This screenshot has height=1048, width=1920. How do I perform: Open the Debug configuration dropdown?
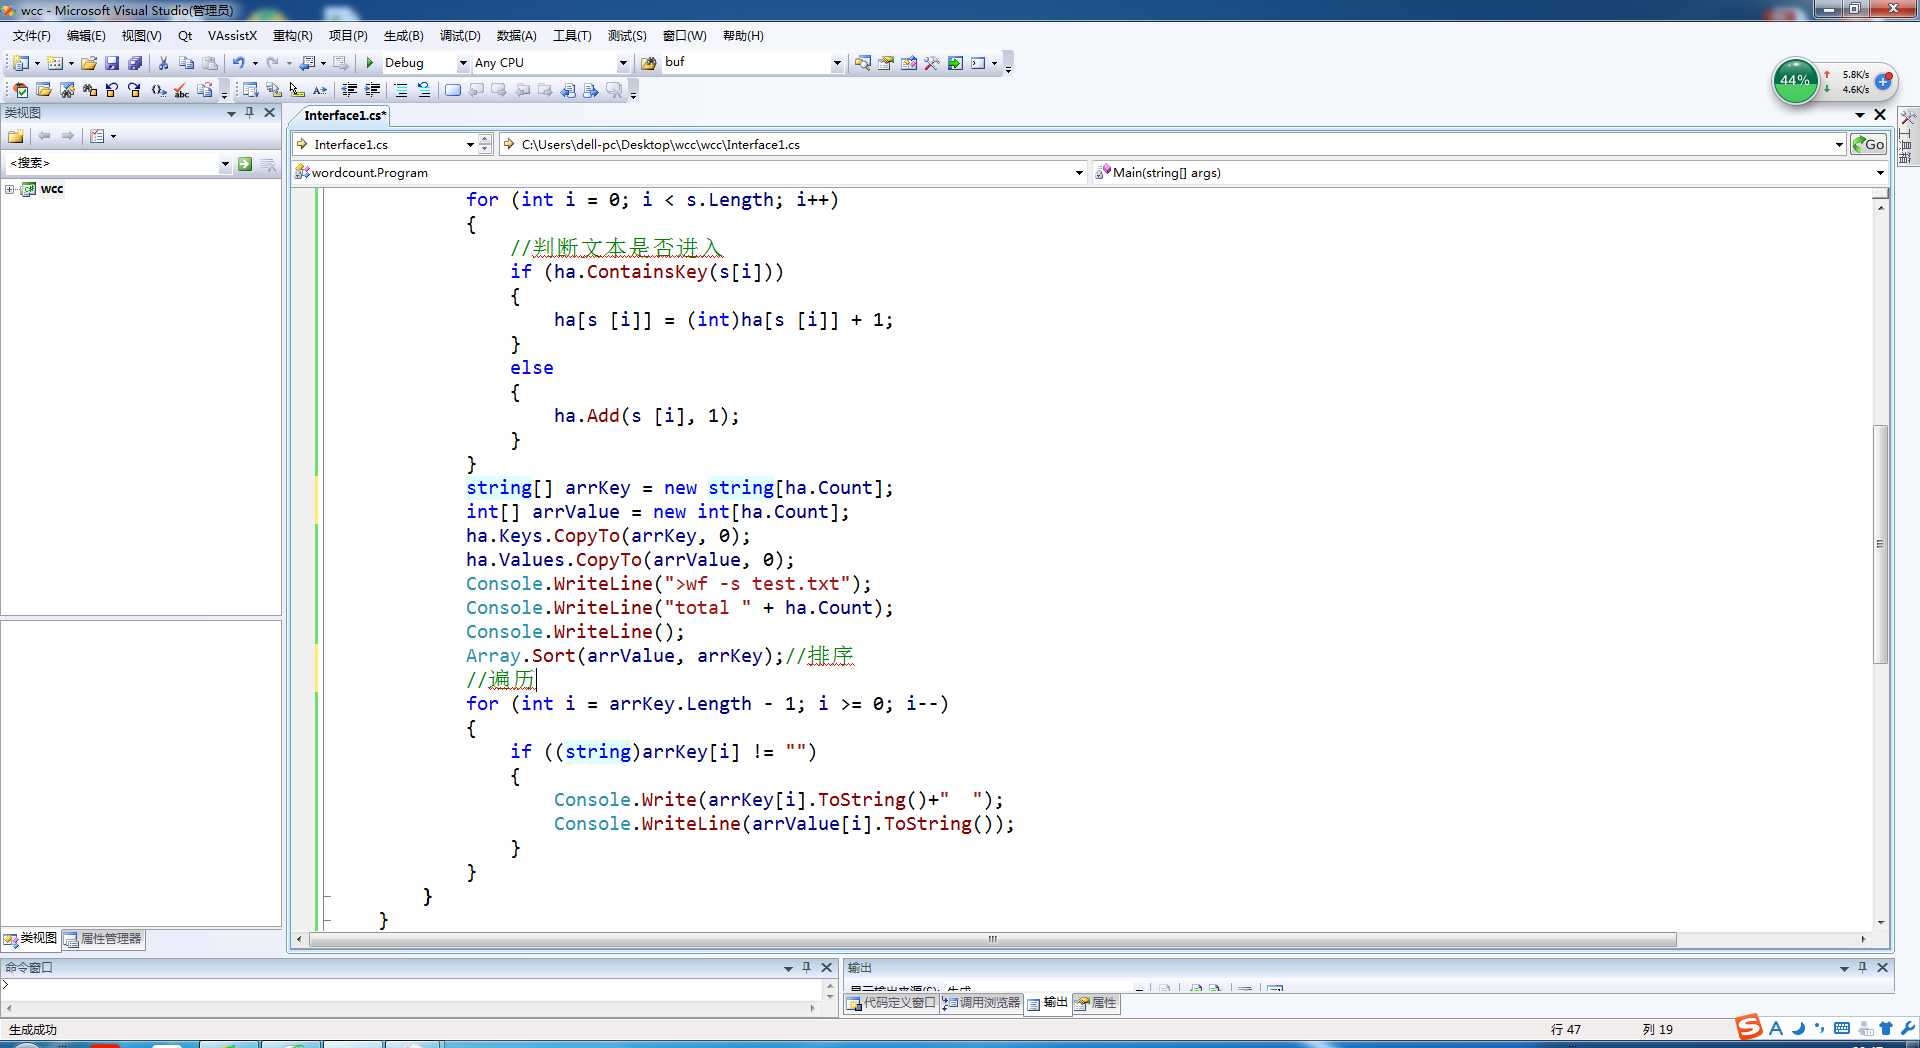click(x=463, y=63)
